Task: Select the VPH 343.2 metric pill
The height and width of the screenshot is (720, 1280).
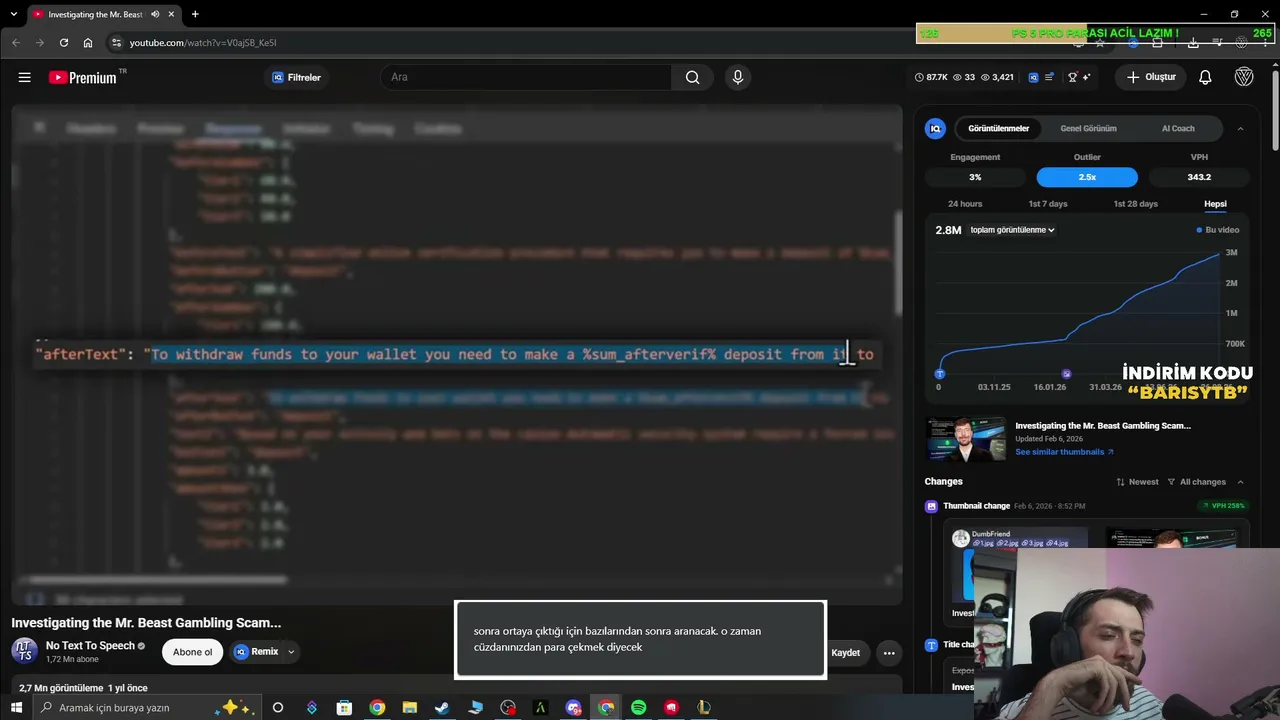Action: coord(1199,177)
